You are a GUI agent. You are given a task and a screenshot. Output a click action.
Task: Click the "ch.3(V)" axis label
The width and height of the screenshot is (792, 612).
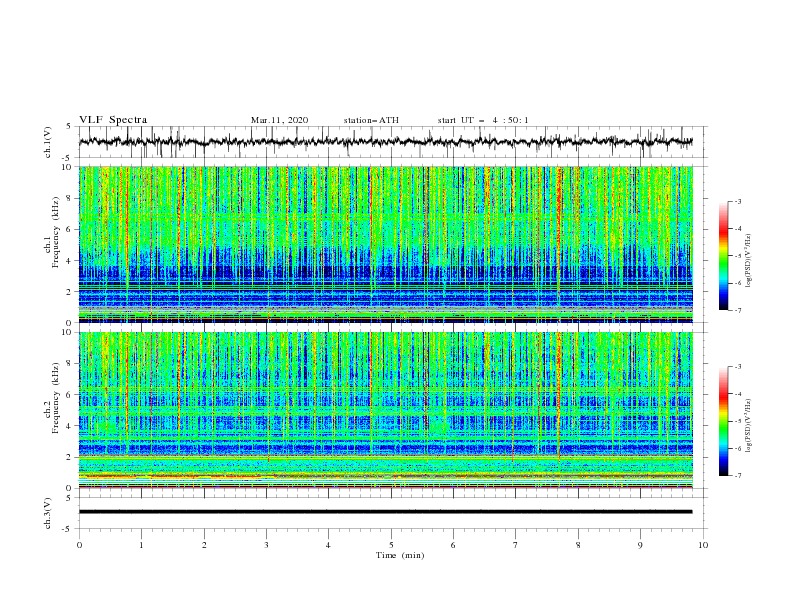48,513
